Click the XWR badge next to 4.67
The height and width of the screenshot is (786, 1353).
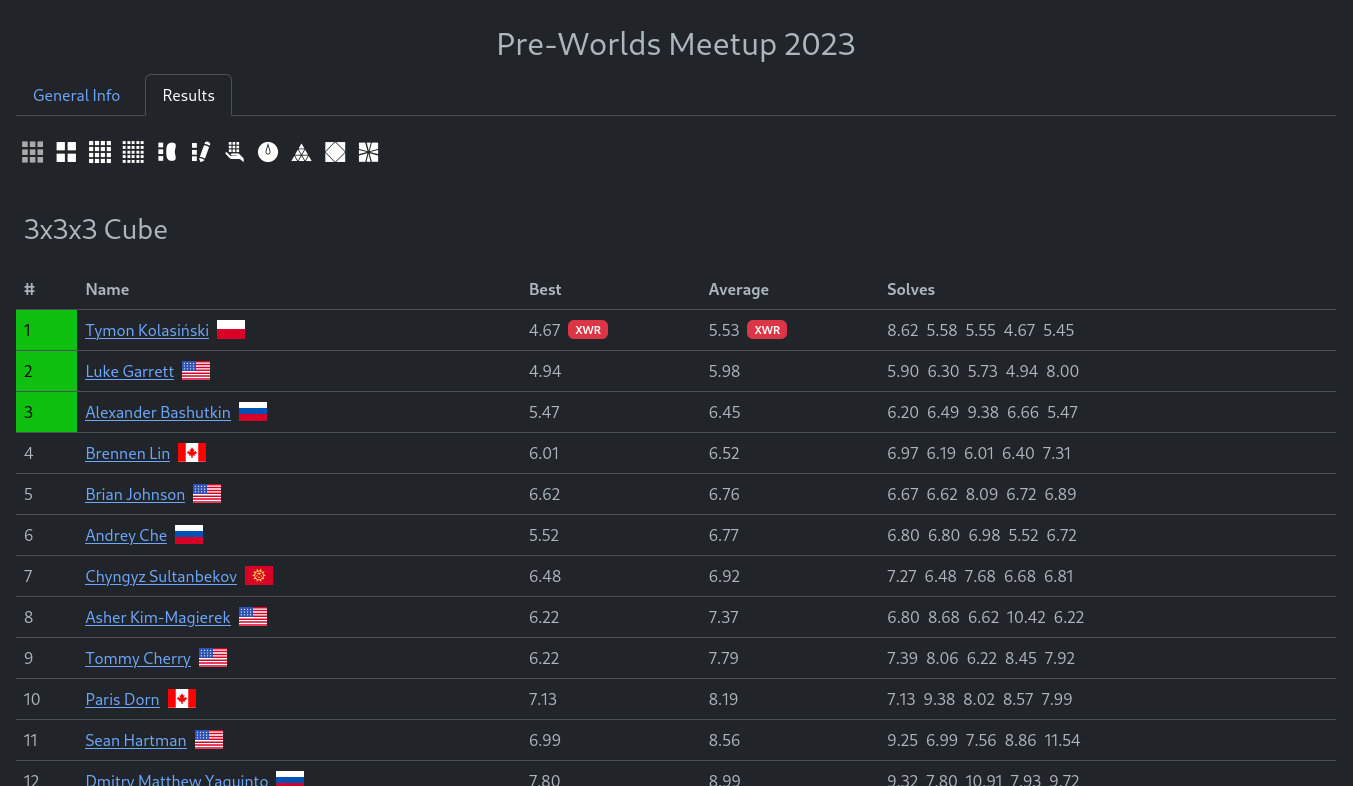[x=588, y=330]
